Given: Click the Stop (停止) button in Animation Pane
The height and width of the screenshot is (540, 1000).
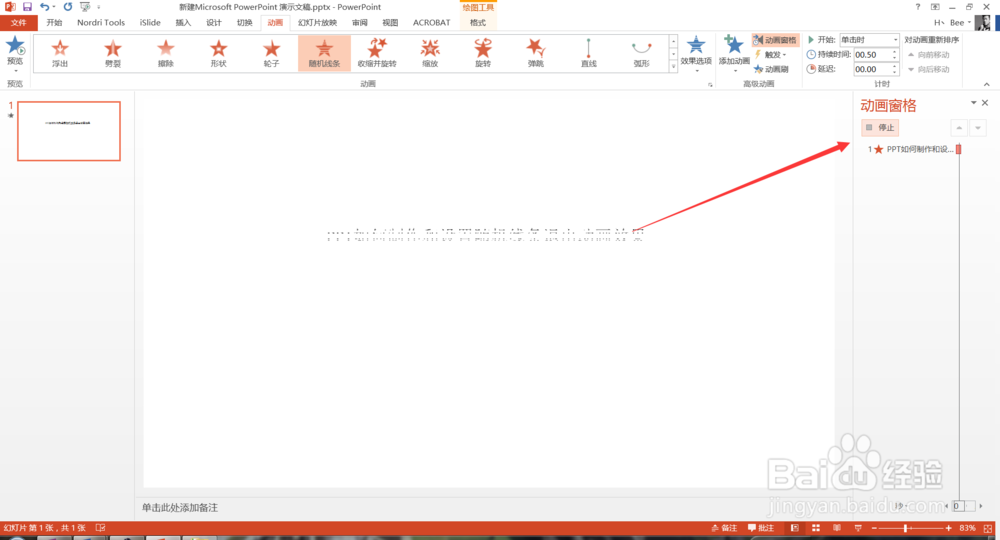Looking at the screenshot, I should [x=880, y=128].
